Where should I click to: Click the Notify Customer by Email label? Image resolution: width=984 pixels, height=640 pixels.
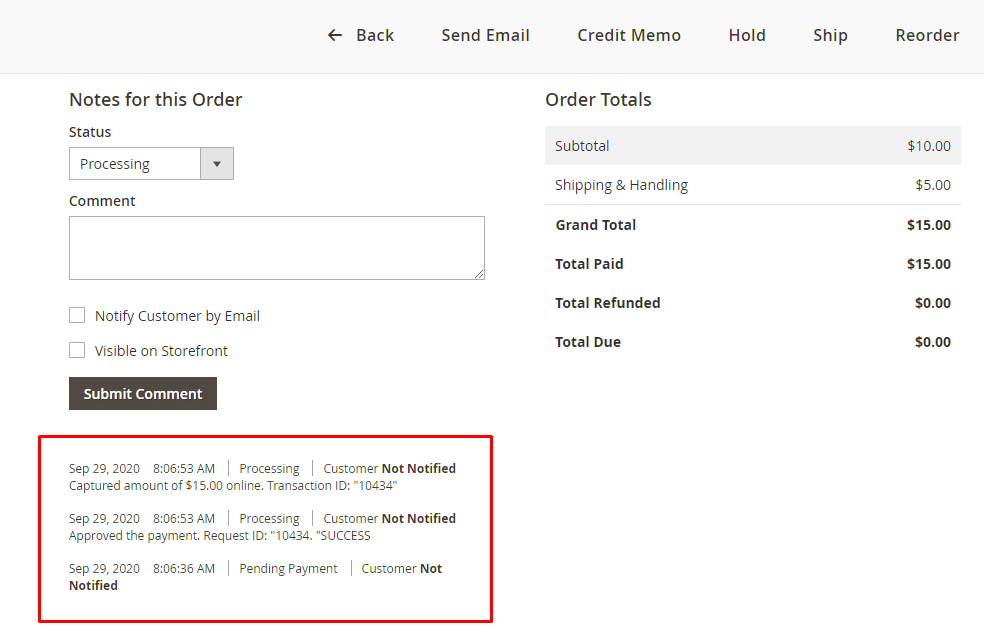point(177,316)
